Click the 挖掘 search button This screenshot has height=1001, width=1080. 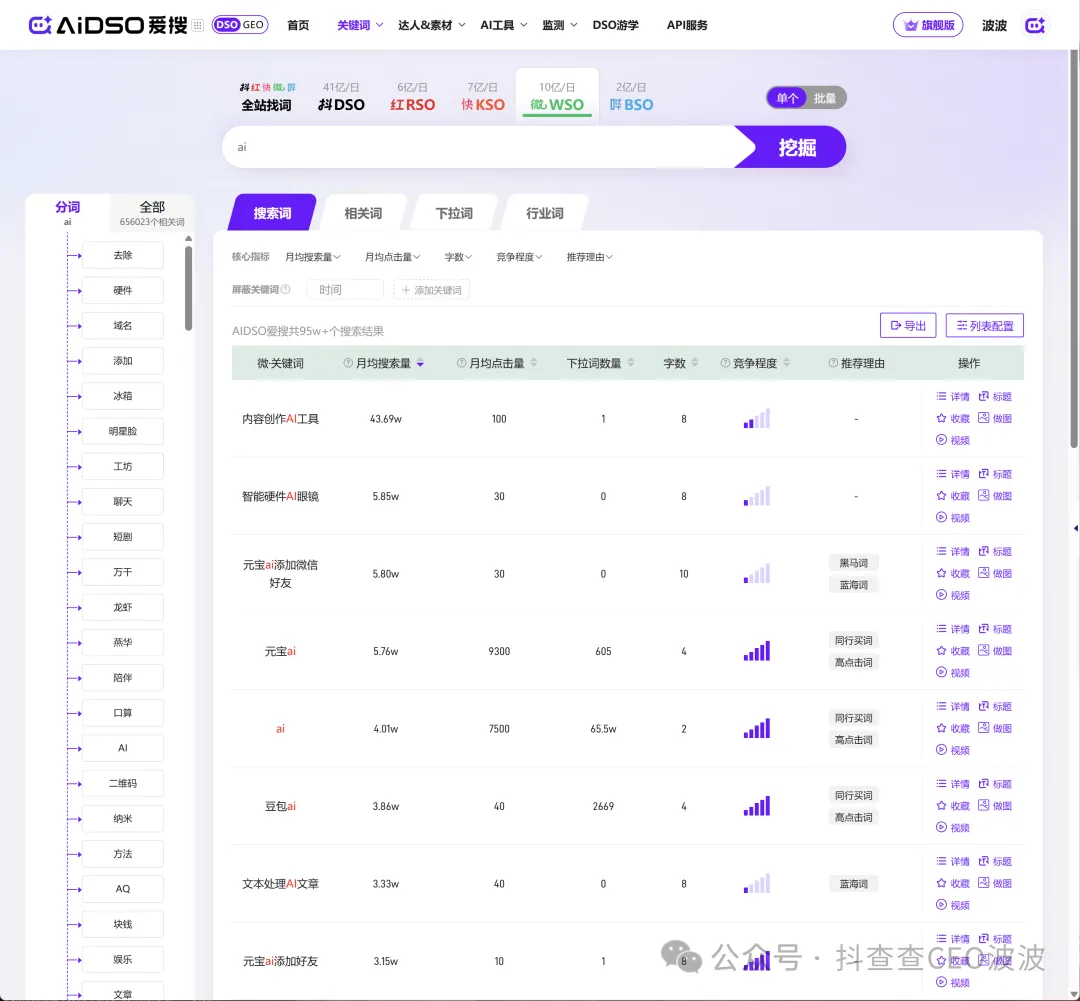pyautogui.click(x=796, y=148)
